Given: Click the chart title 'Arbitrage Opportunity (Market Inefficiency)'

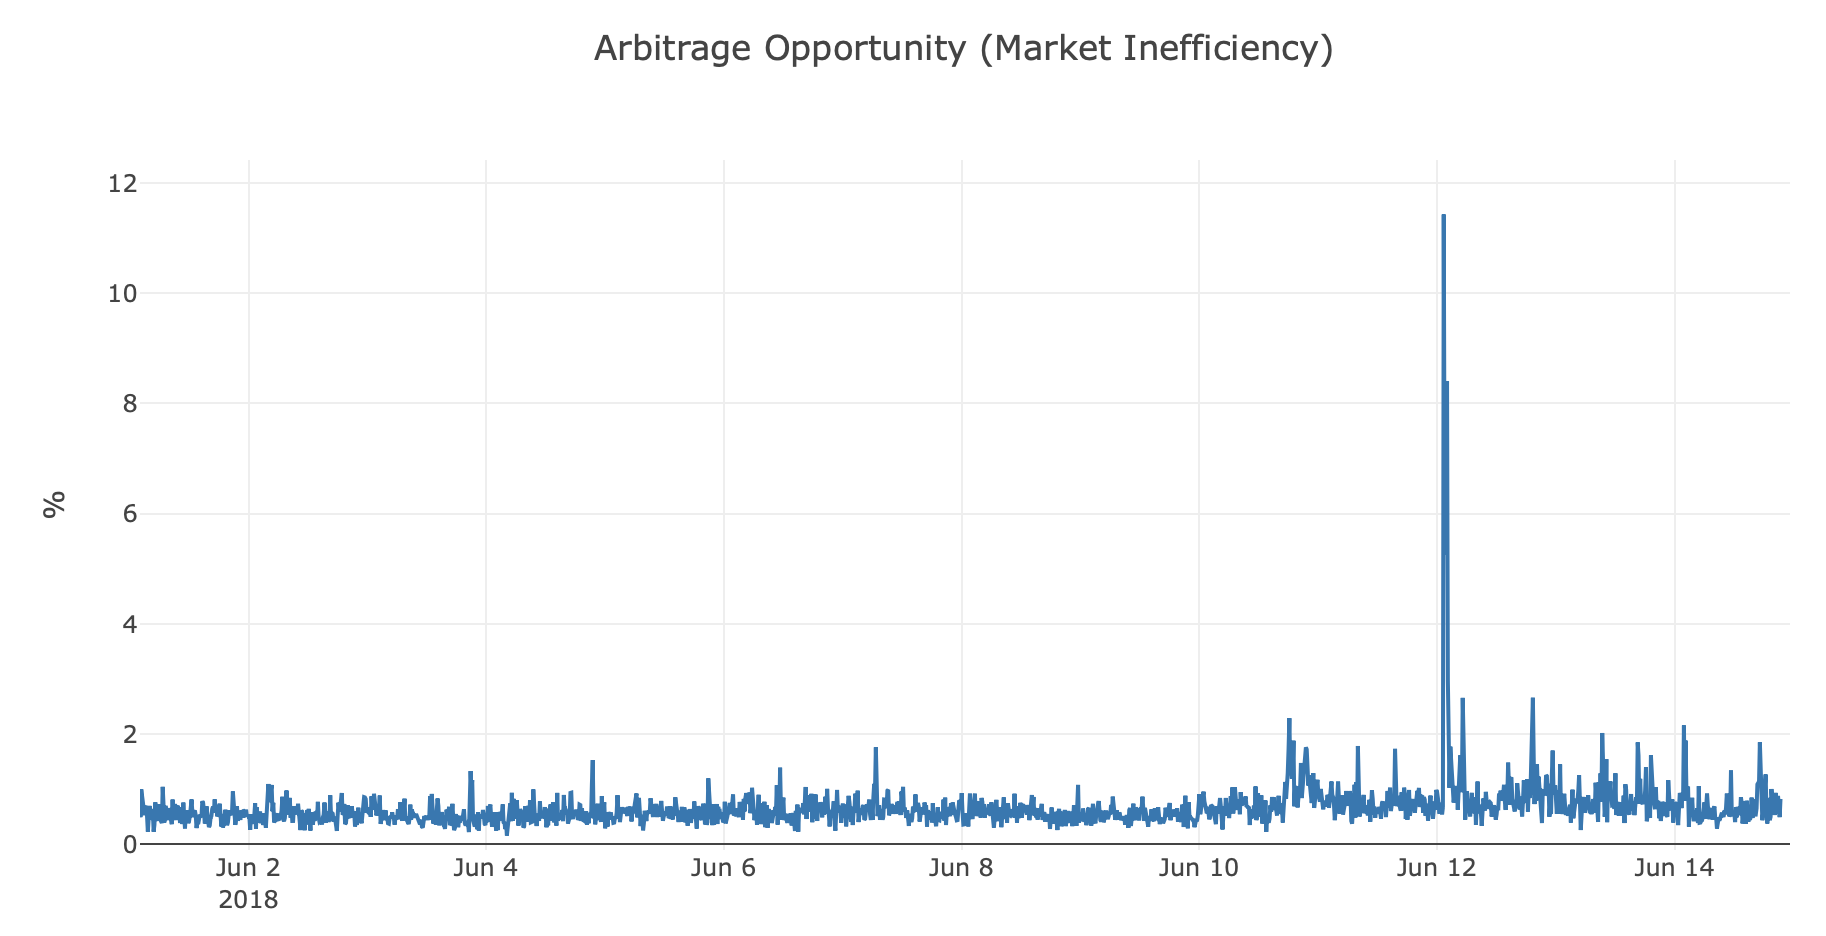Looking at the screenshot, I should pos(963,48).
